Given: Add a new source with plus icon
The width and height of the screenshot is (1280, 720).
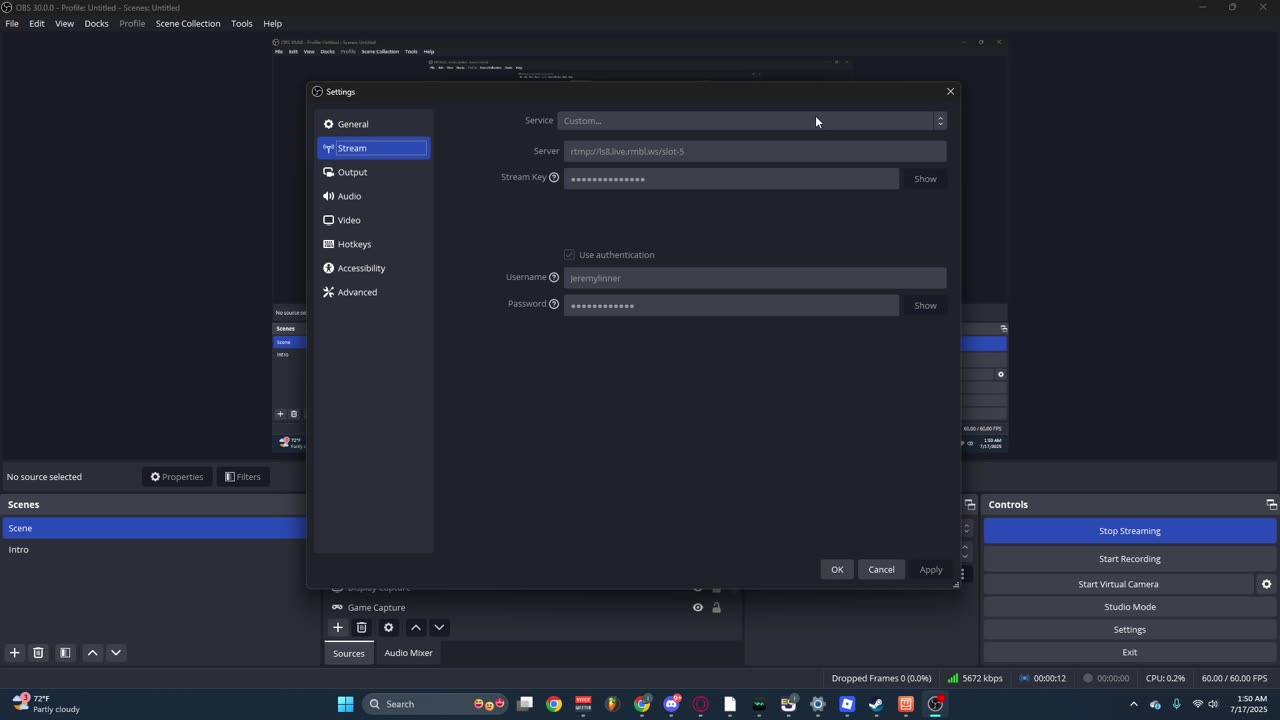Looking at the screenshot, I should click(x=338, y=628).
